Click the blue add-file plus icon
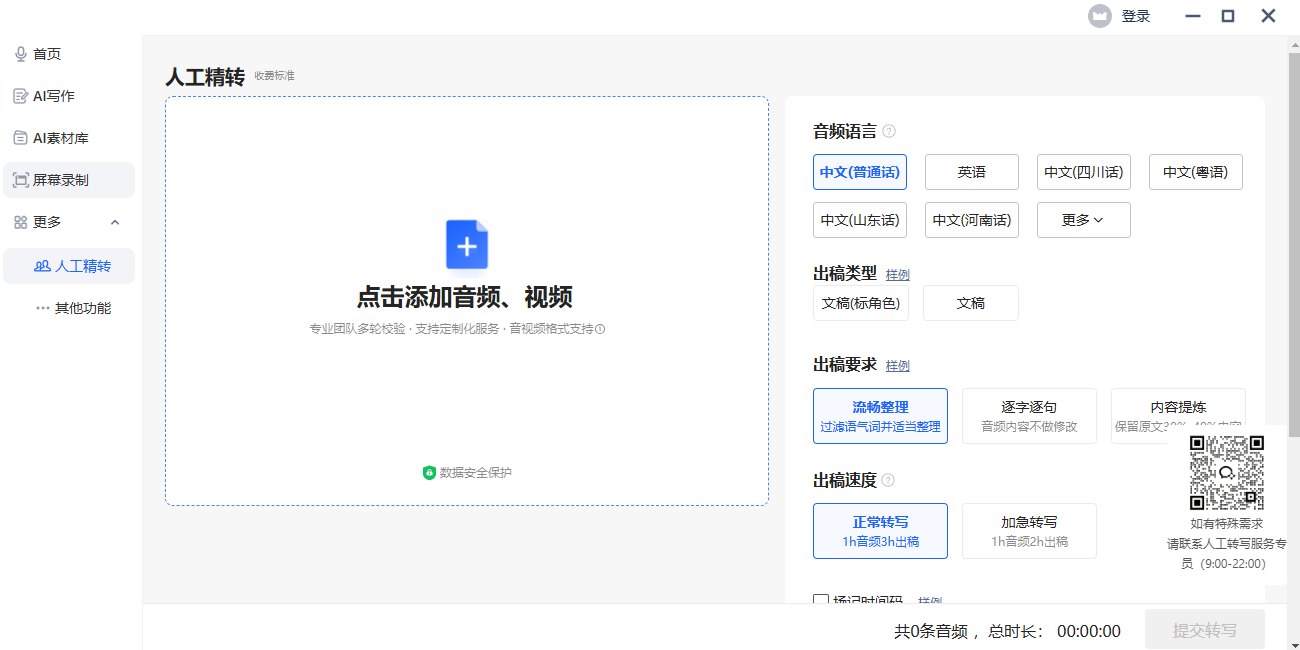This screenshot has height=650, width=1300. point(467,245)
